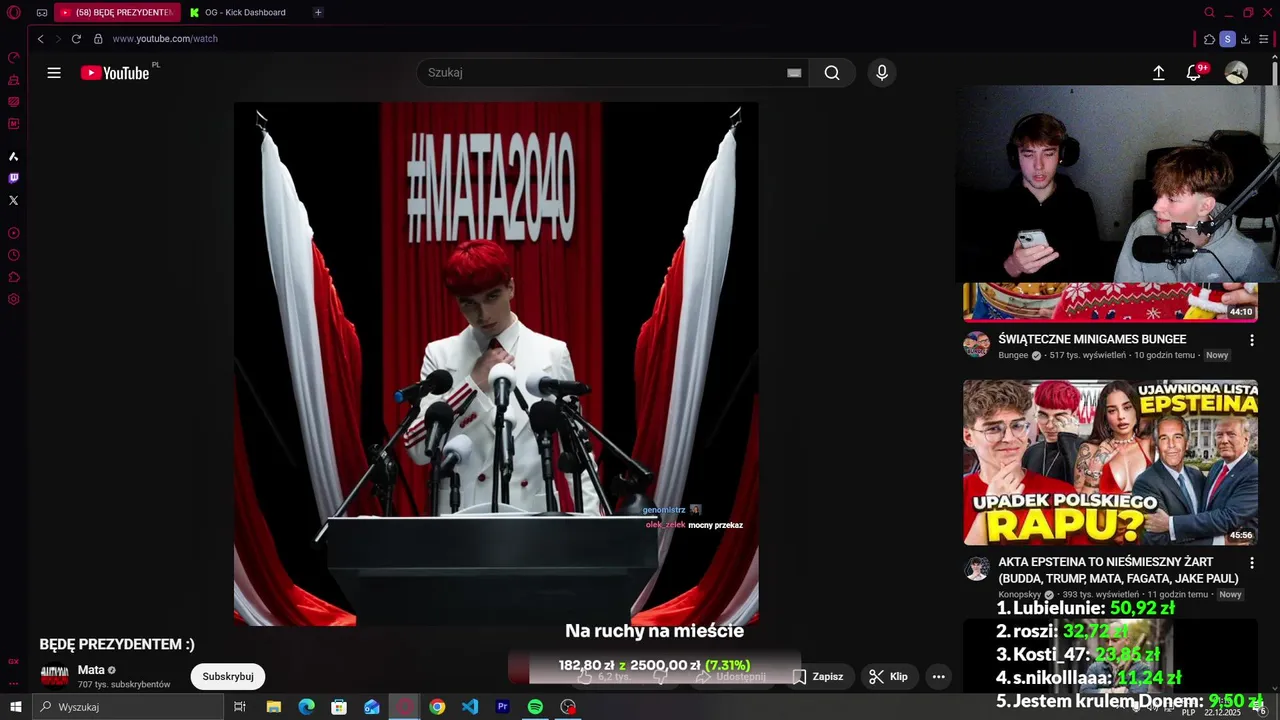Open the Opera GX main menu logo
The width and height of the screenshot is (1280, 720).
point(14,13)
